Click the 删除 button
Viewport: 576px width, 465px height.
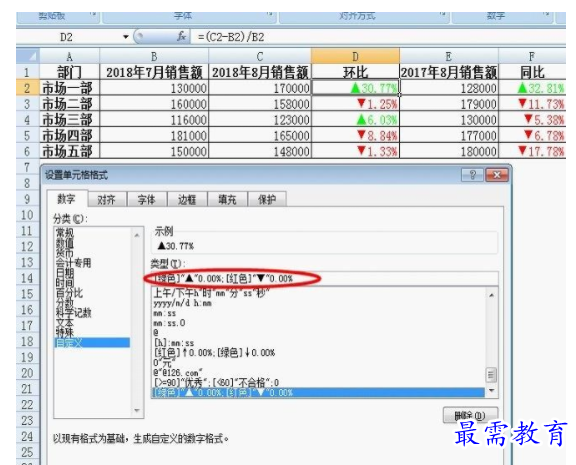click(x=470, y=415)
